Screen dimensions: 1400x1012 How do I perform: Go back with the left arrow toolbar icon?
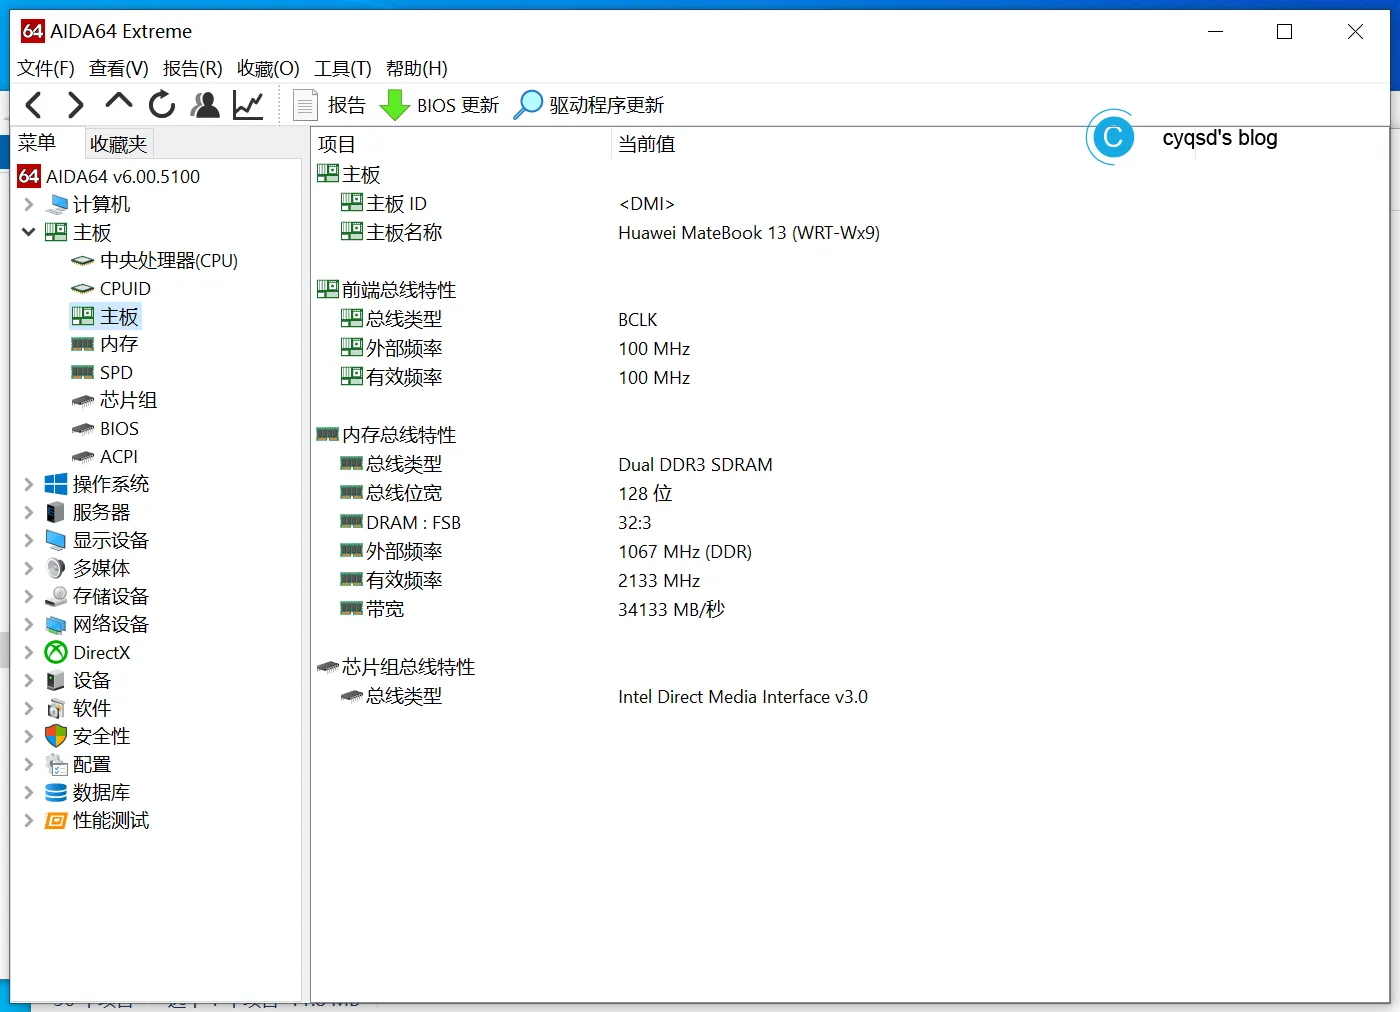[34, 105]
